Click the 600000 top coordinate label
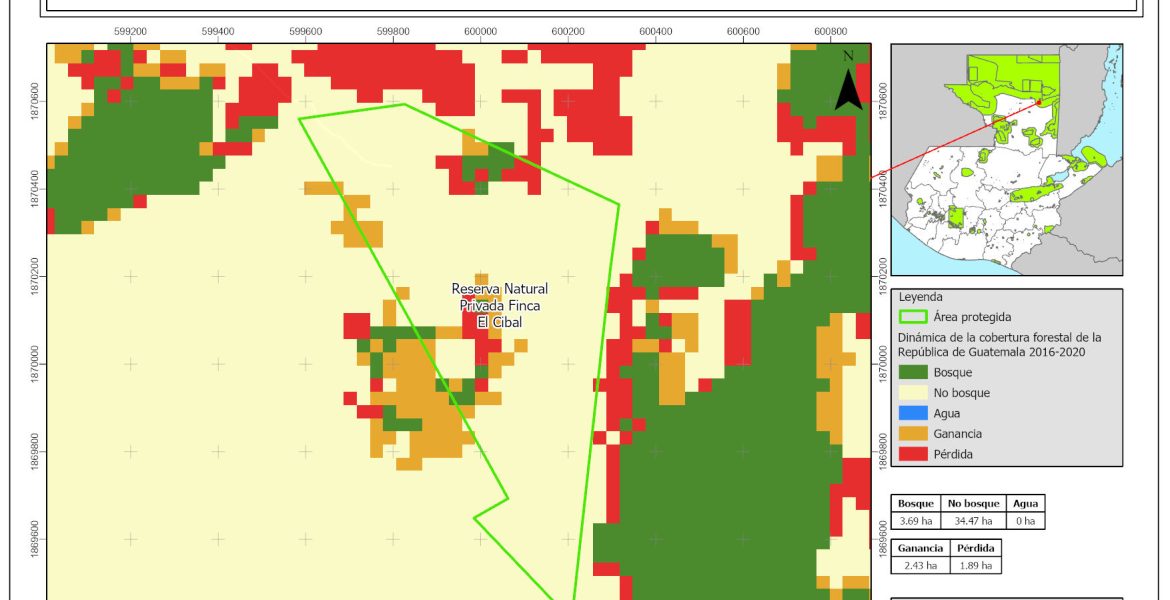1170x600 pixels. (x=480, y=32)
